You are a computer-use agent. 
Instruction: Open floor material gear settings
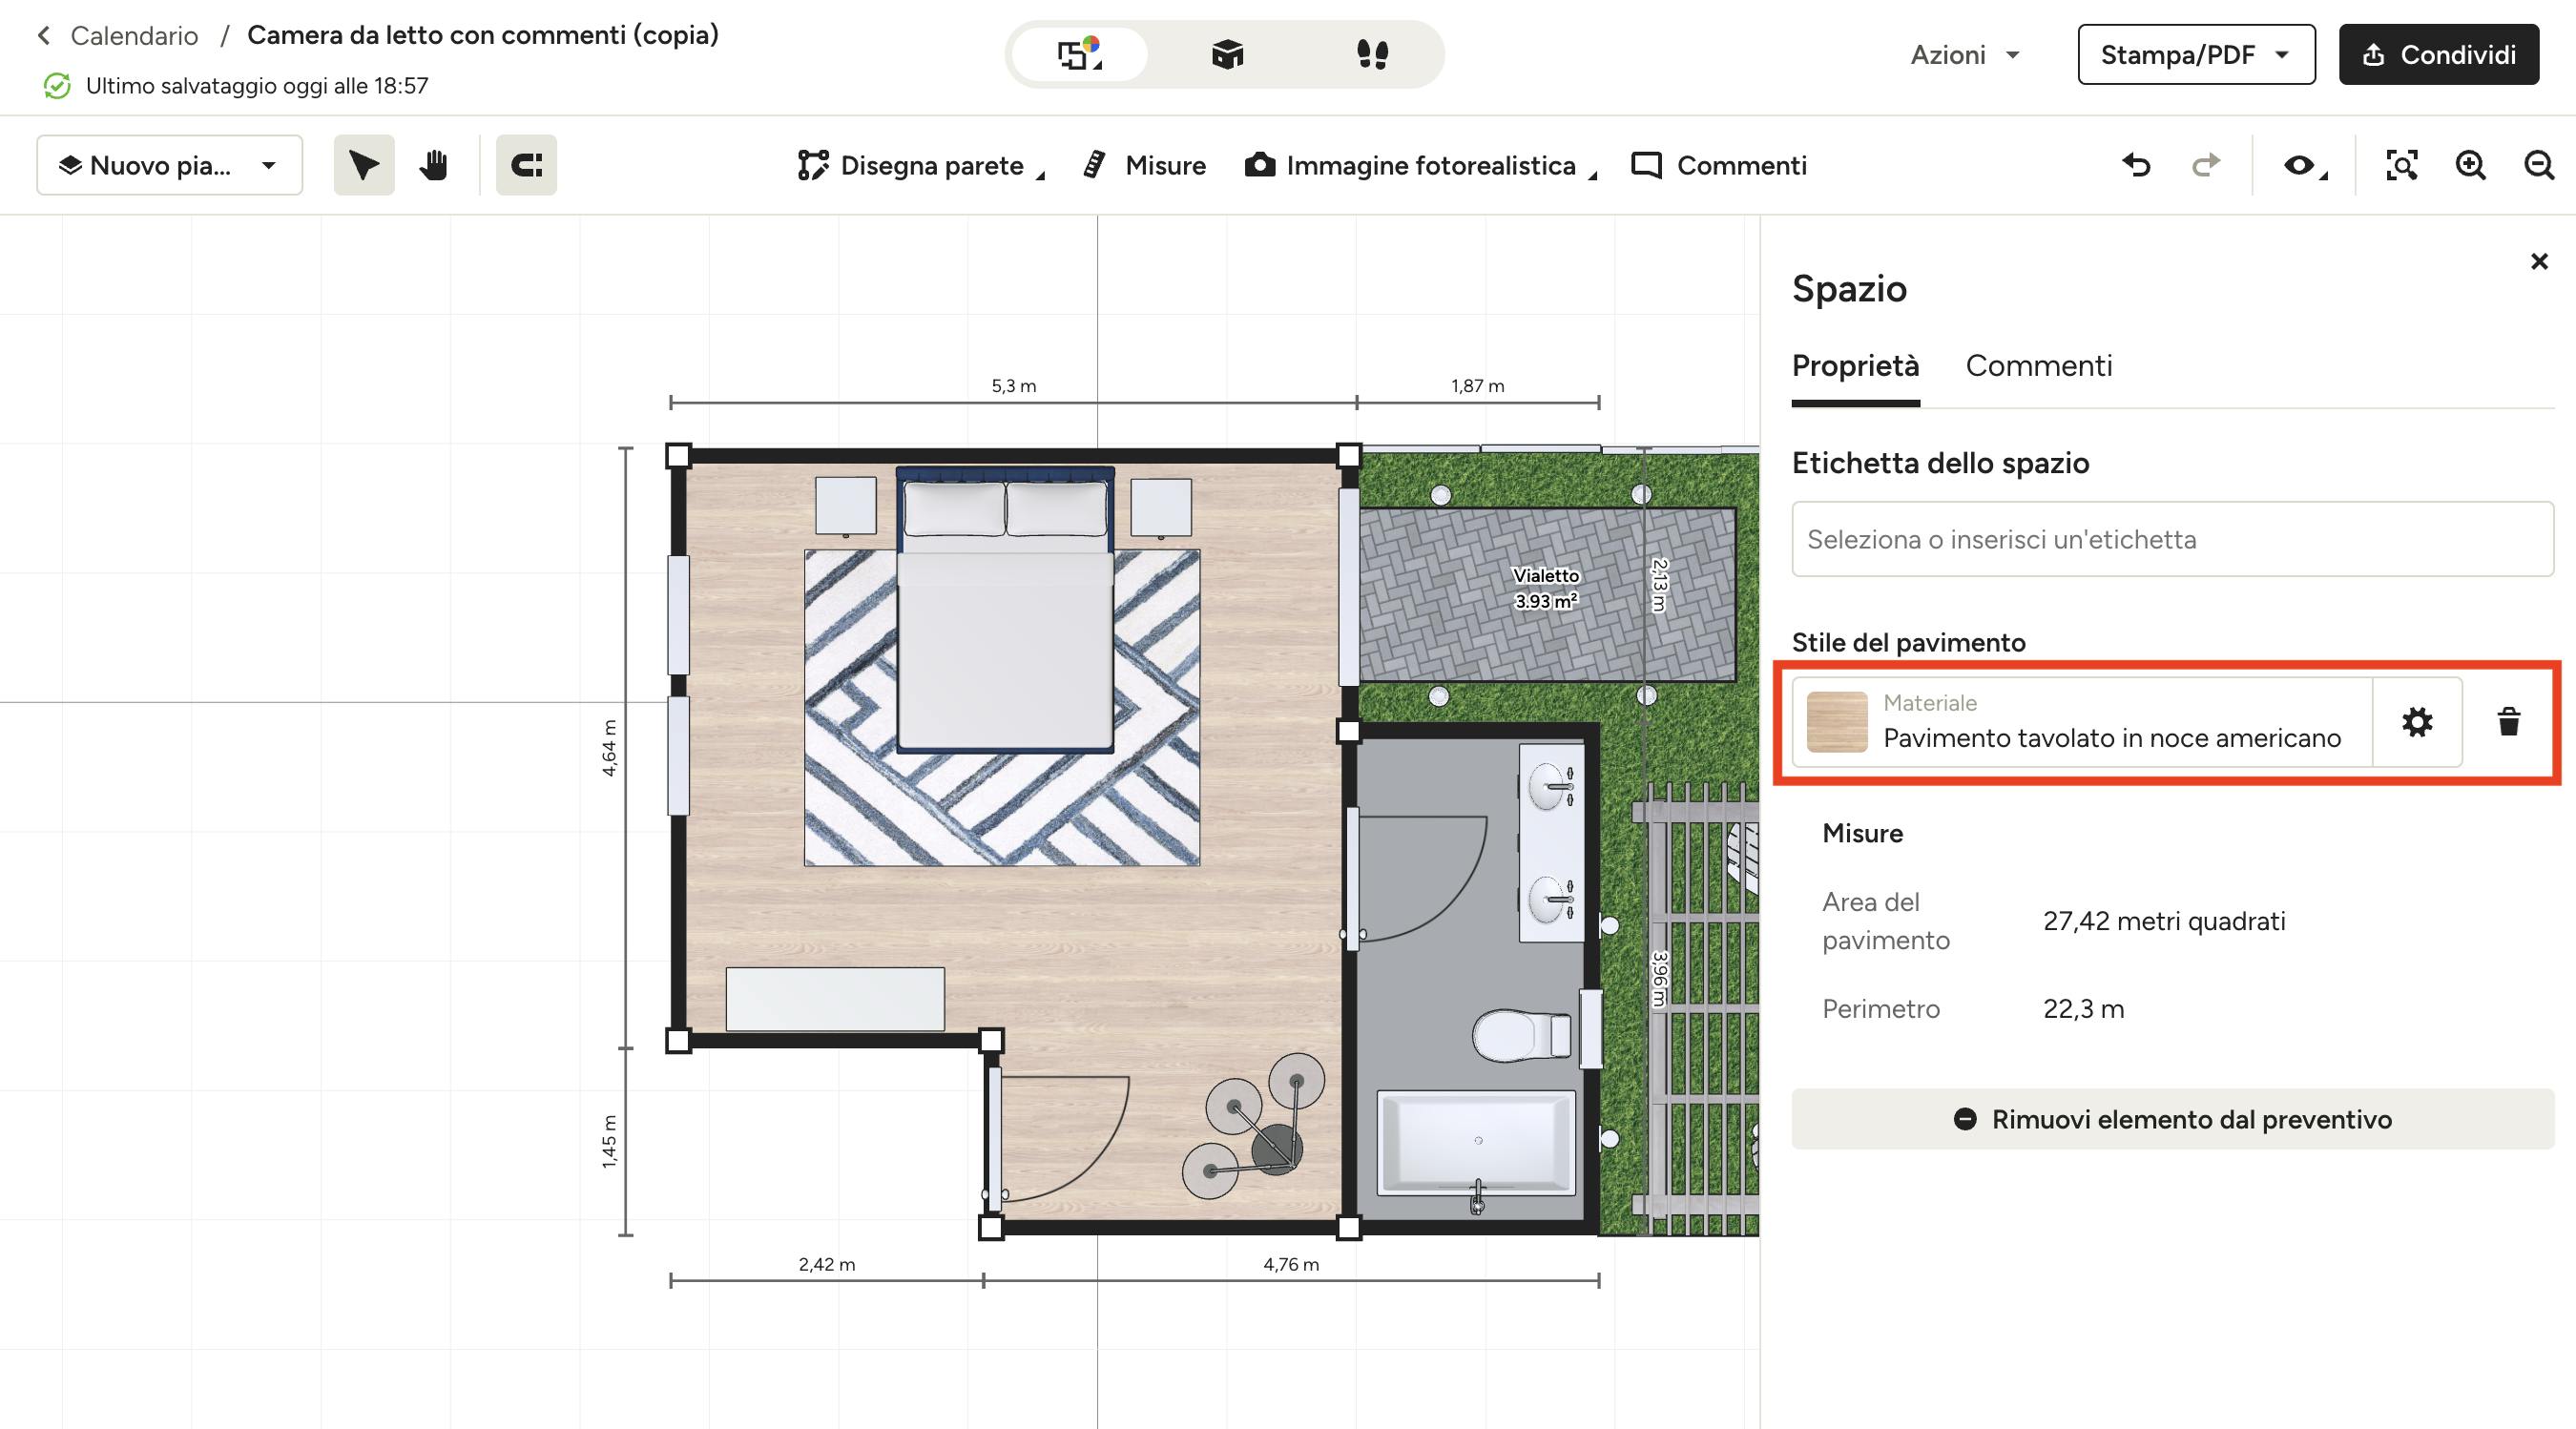click(x=2417, y=722)
